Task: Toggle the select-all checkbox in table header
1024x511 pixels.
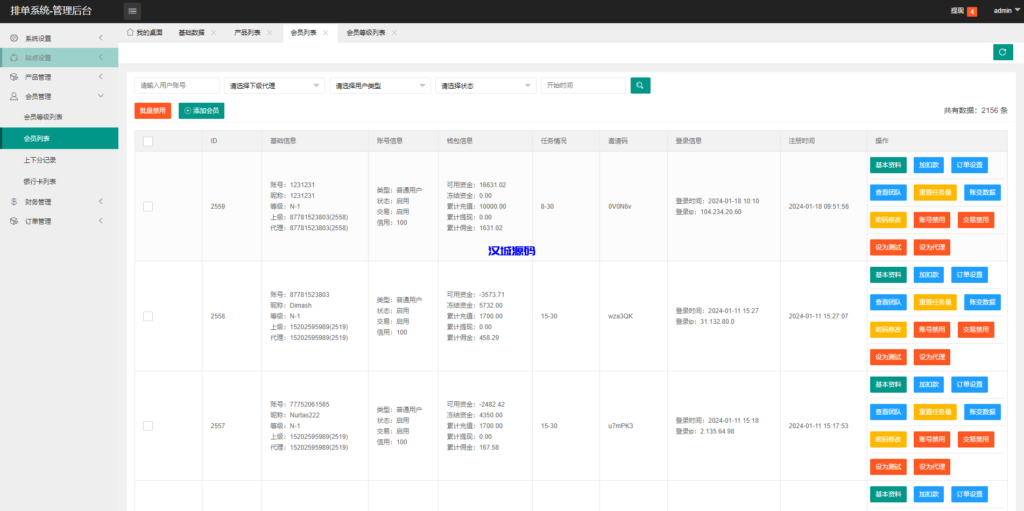Action: coord(148,141)
